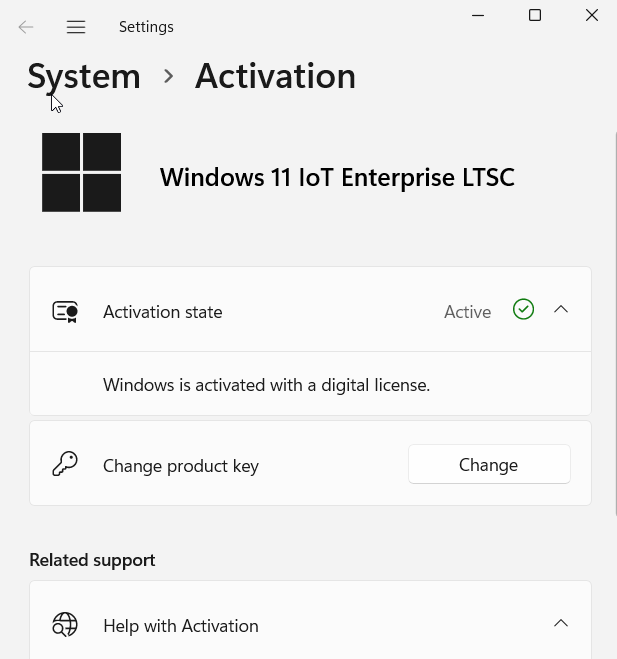Click the Activation page heading
The width and height of the screenshot is (617, 659).
tap(275, 76)
